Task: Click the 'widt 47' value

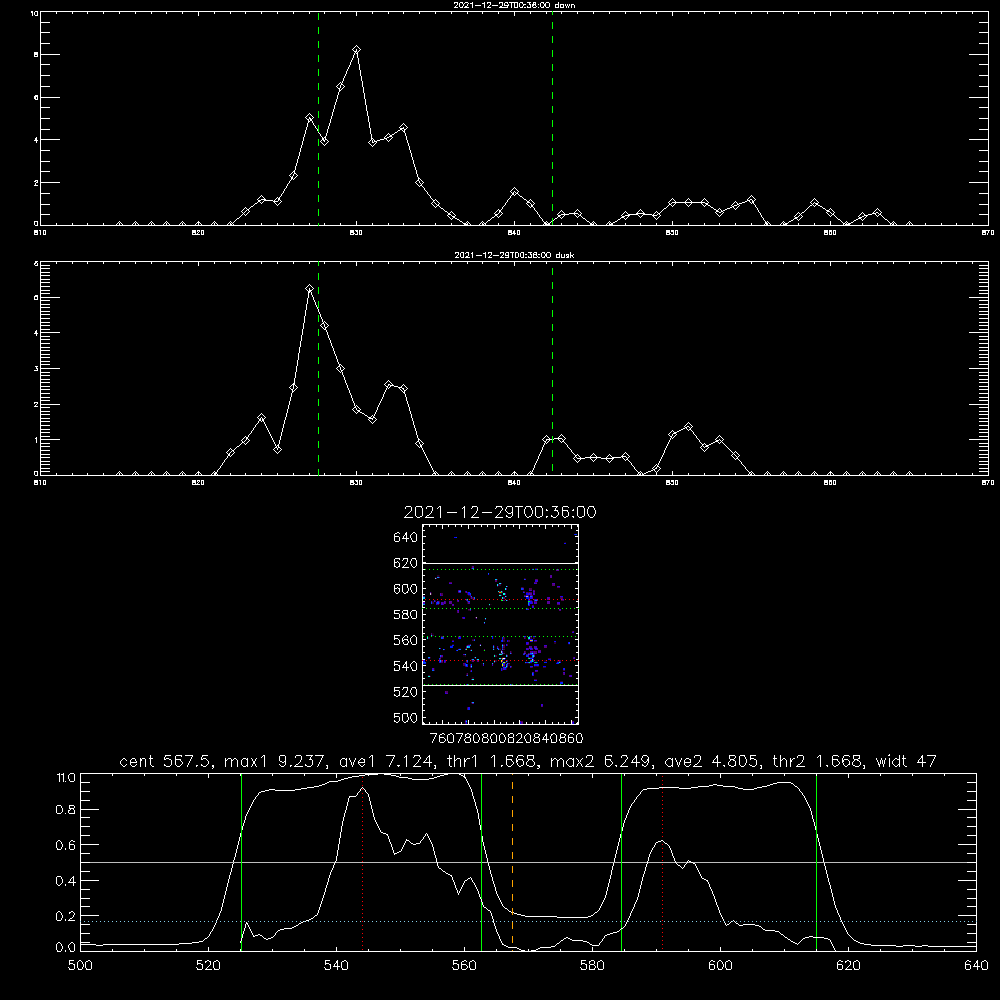Action: (x=906, y=761)
